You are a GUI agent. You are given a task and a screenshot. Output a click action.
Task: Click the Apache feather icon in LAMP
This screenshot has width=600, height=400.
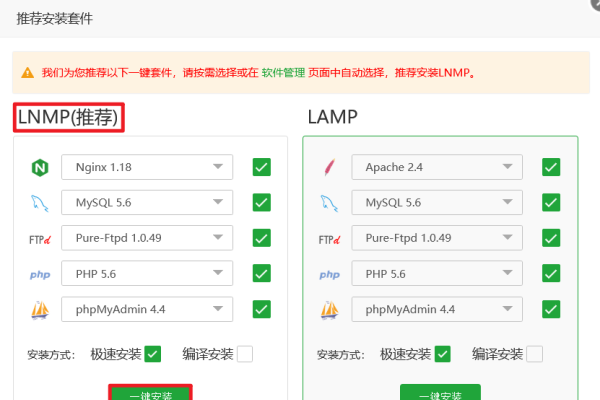pos(329,167)
